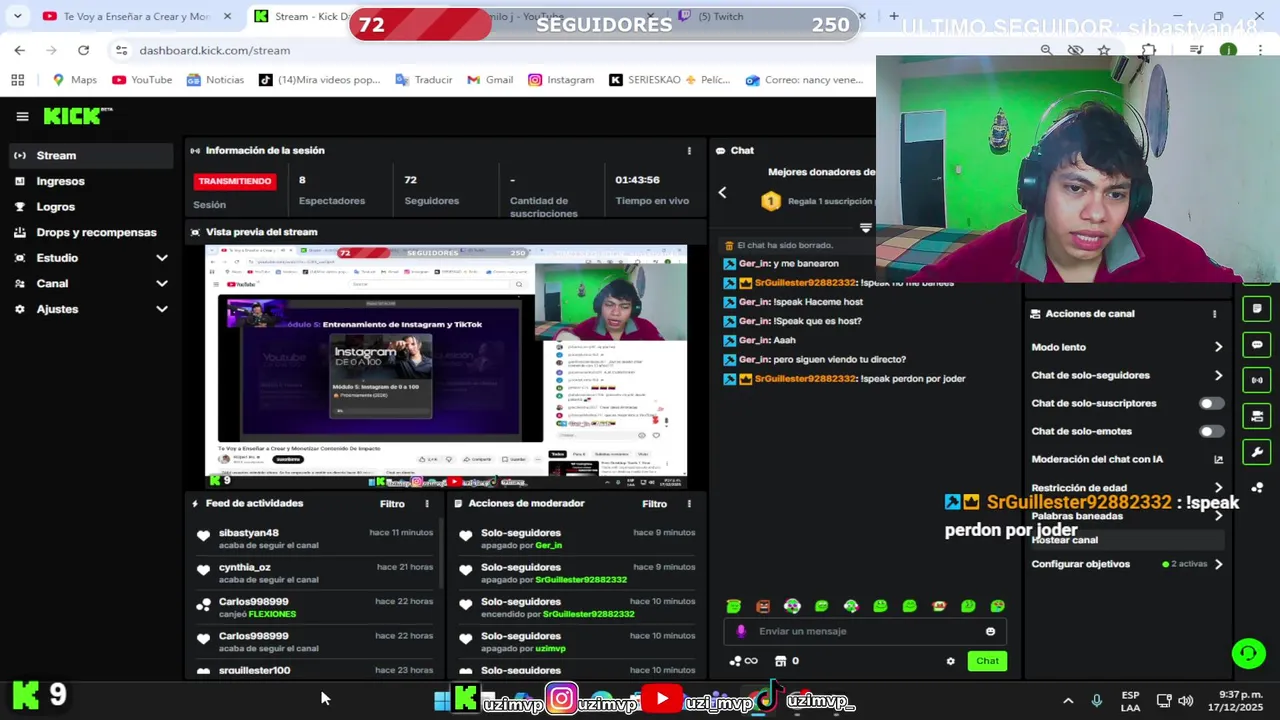This screenshot has height=720, width=1280.
Task: Click the speech bubble icon in right rail
Action: pyautogui.click(x=1257, y=344)
